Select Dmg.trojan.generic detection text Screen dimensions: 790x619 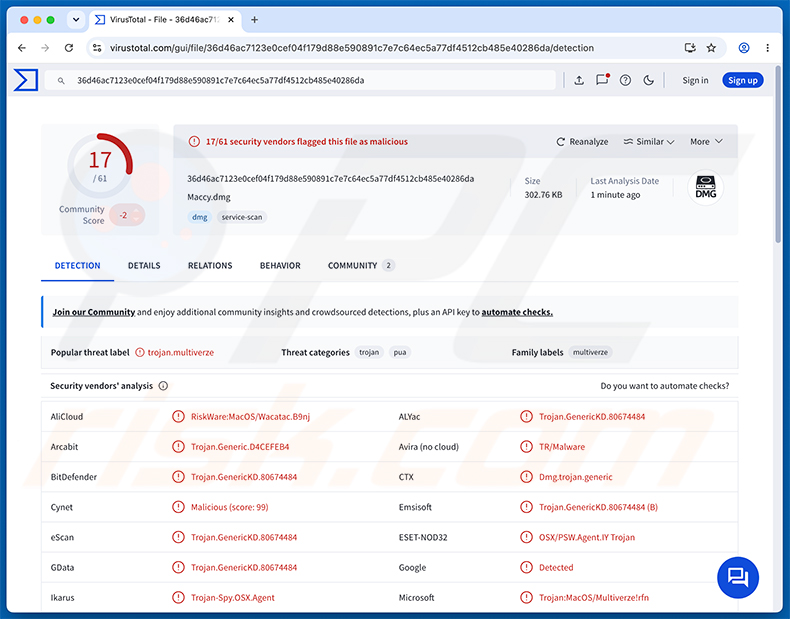tap(576, 477)
